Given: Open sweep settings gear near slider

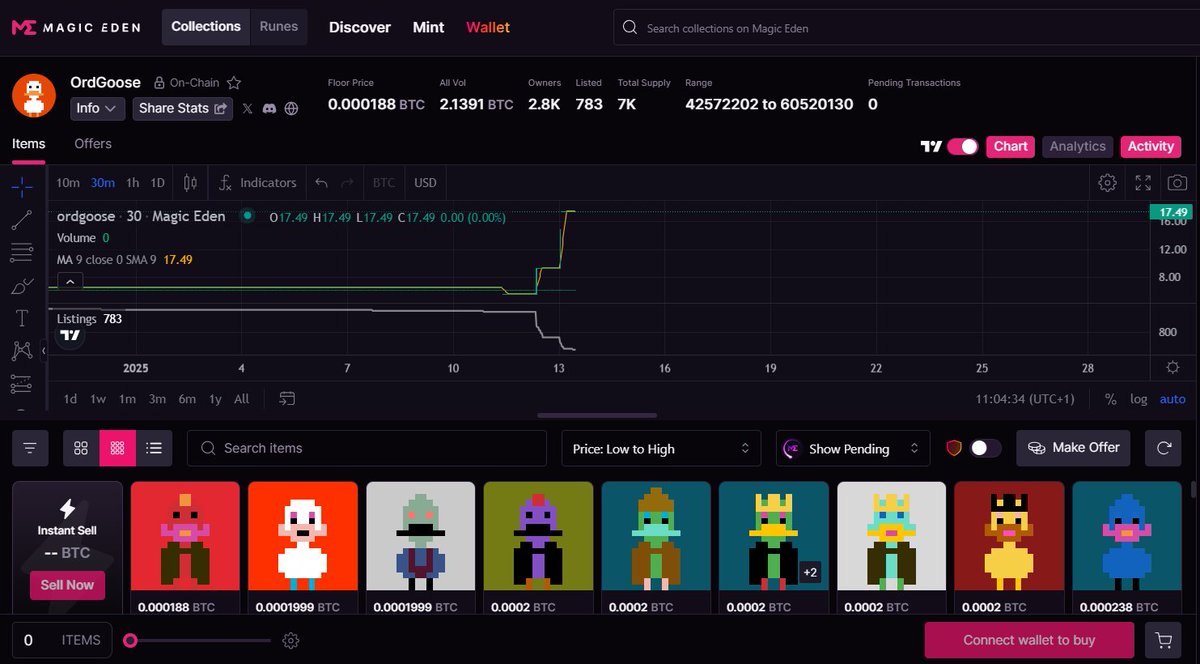Looking at the screenshot, I should (291, 640).
